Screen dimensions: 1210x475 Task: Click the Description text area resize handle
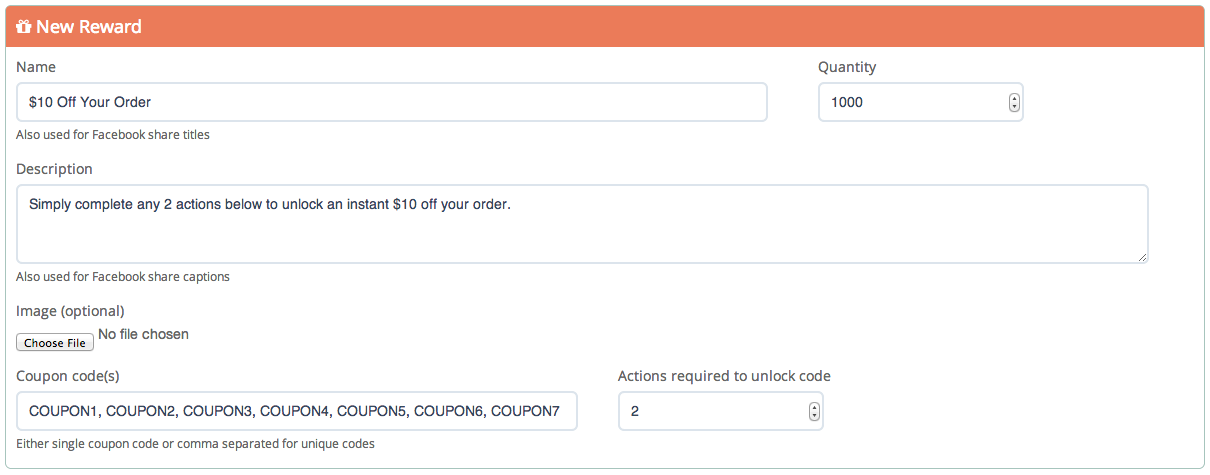click(1142, 257)
